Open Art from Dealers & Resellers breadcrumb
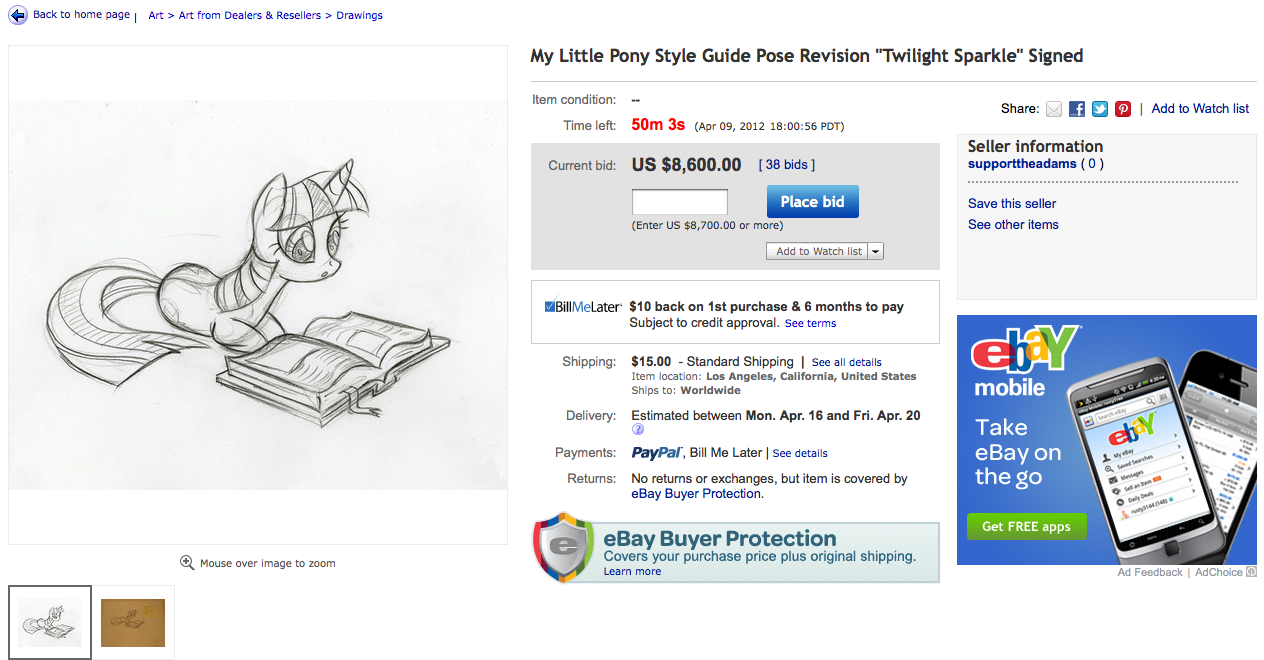 (x=250, y=16)
